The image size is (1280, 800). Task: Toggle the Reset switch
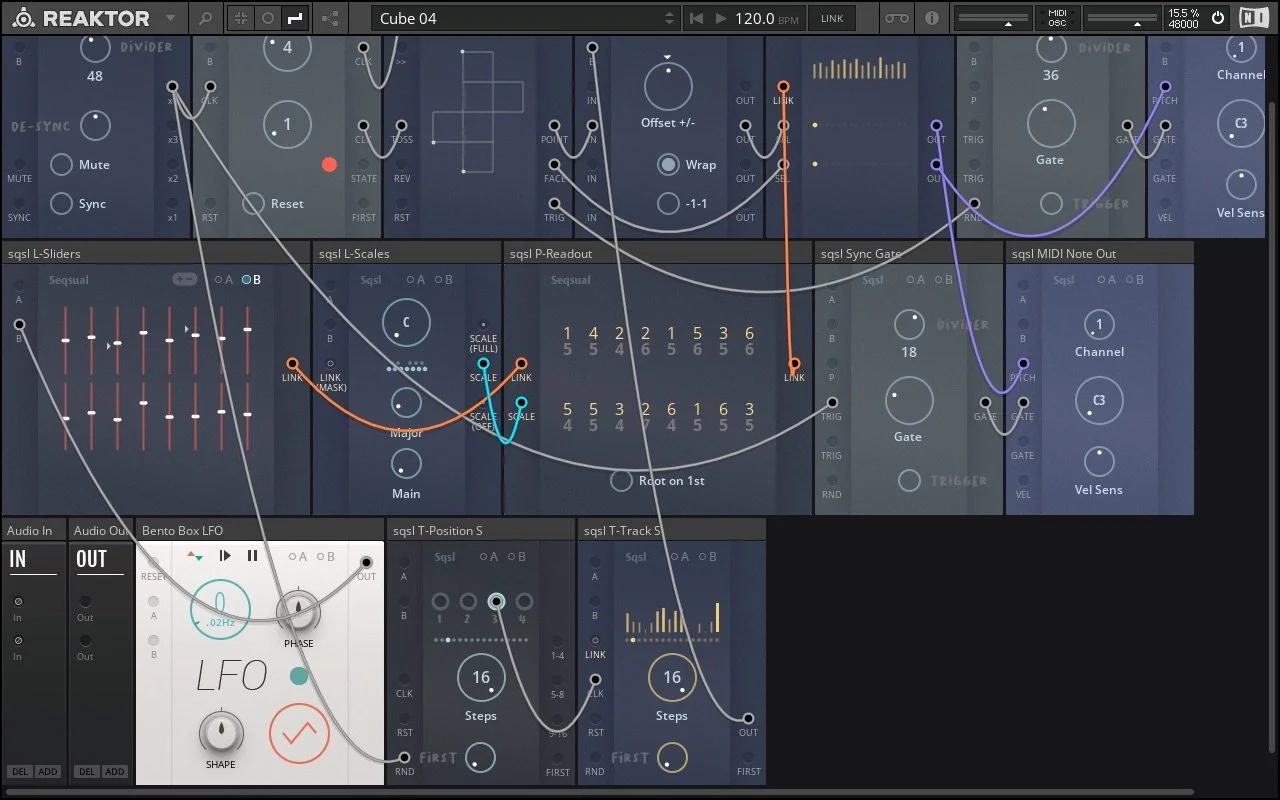[x=254, y=203]
